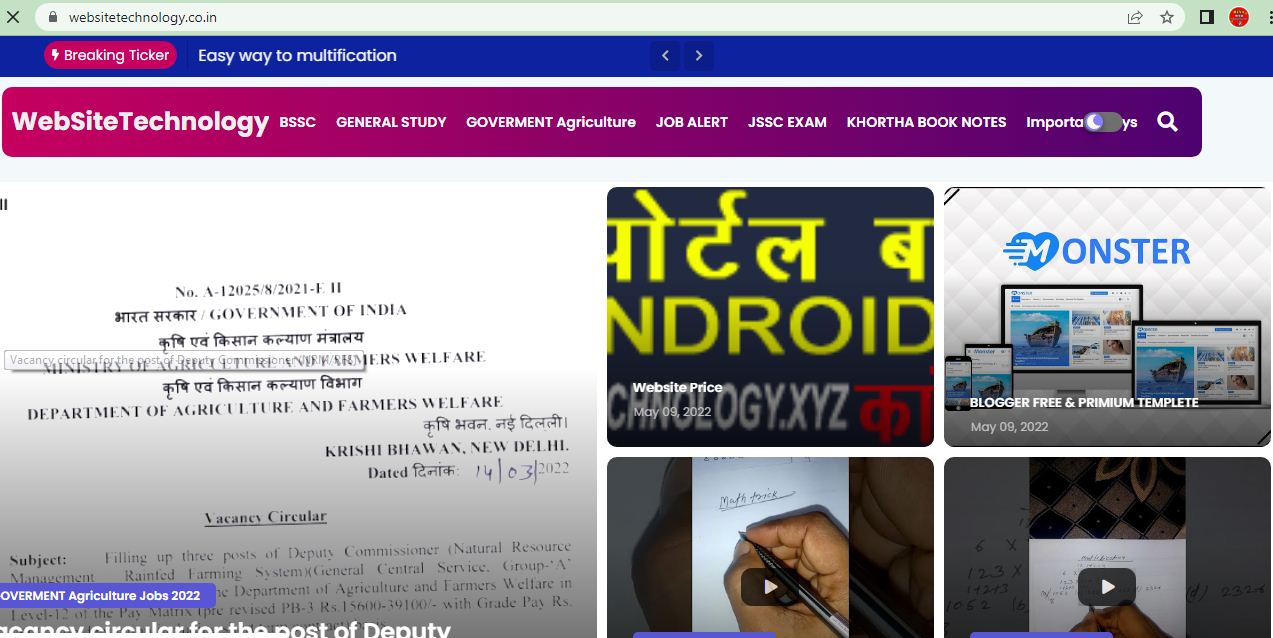Viewport: 1273px width, 638px height.
Task: Go to WebSiteTechnology home logo
Action: (141, 121)
